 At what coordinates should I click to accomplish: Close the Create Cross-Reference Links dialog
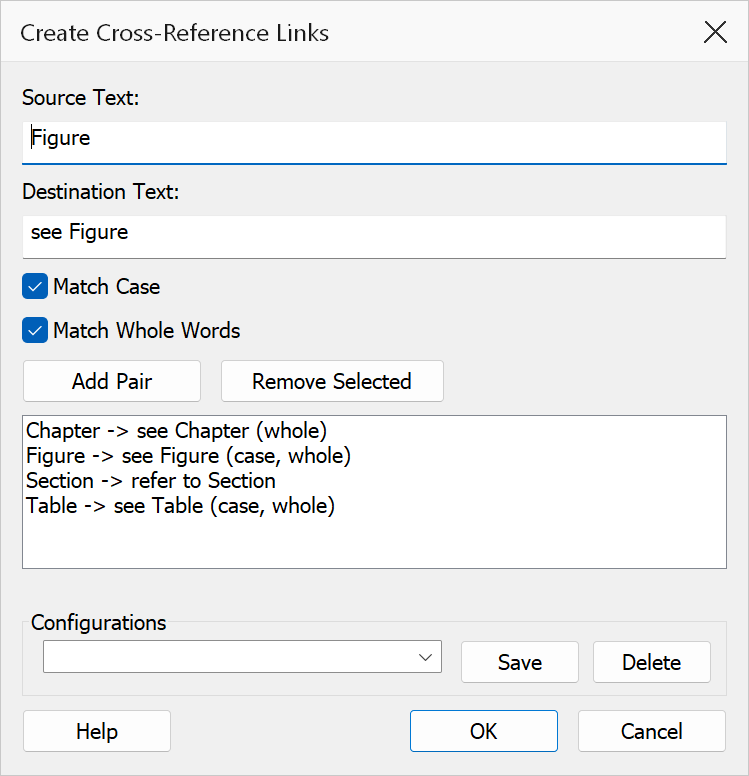(x=715, y=33)
